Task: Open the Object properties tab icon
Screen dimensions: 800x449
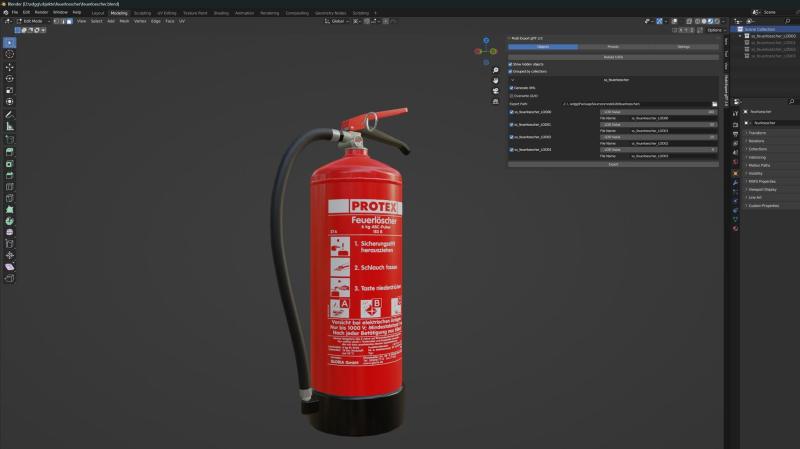Action: (x=735, y=173)
